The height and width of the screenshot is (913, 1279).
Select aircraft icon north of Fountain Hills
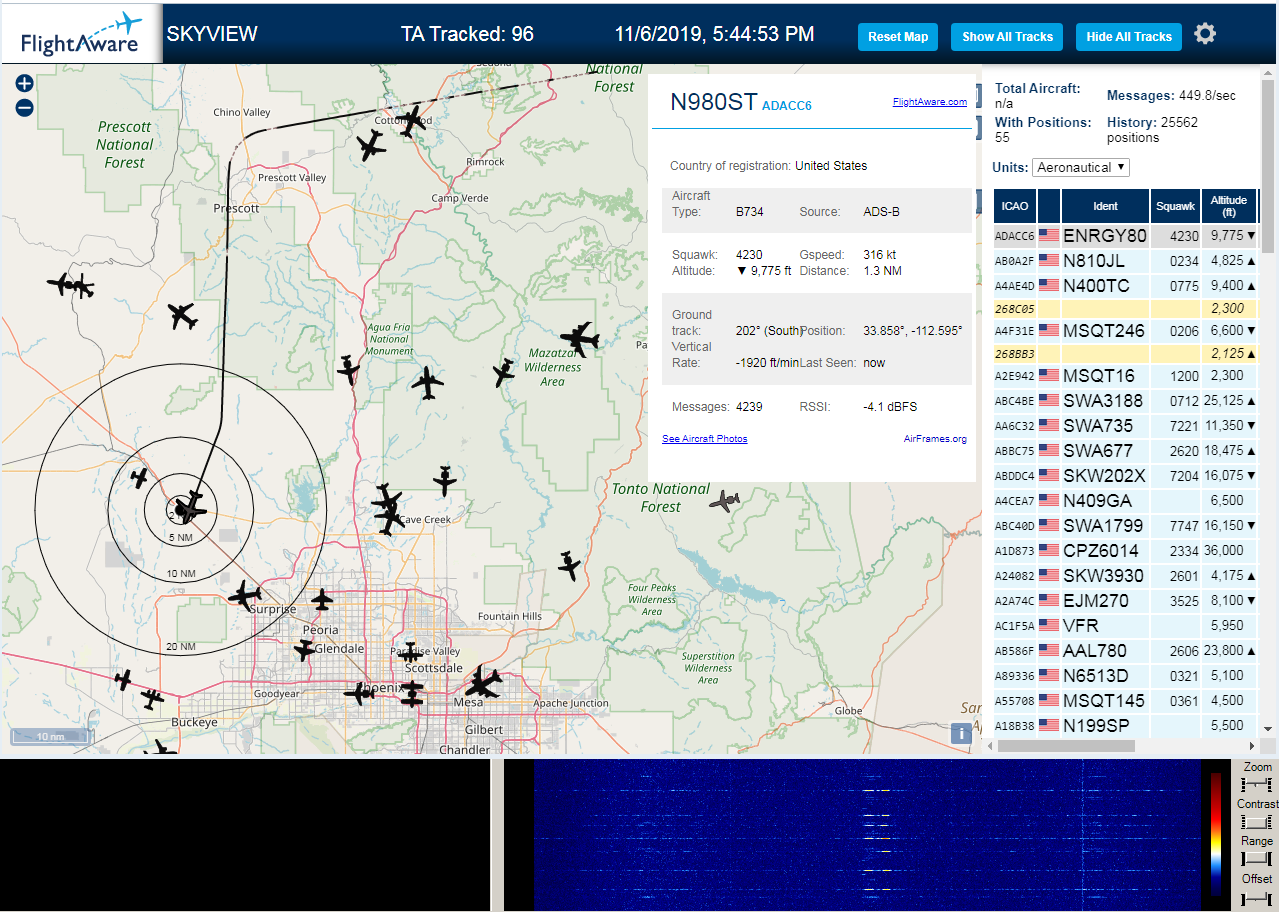(x=569, y=566)
